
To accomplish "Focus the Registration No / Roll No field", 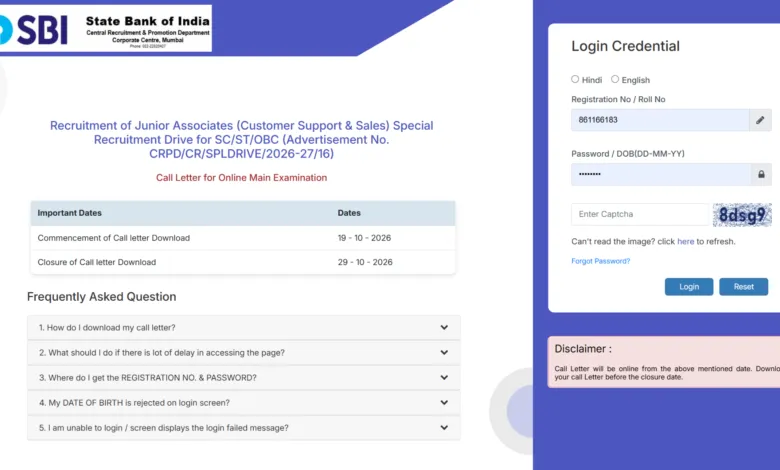I will pos(660,120).
